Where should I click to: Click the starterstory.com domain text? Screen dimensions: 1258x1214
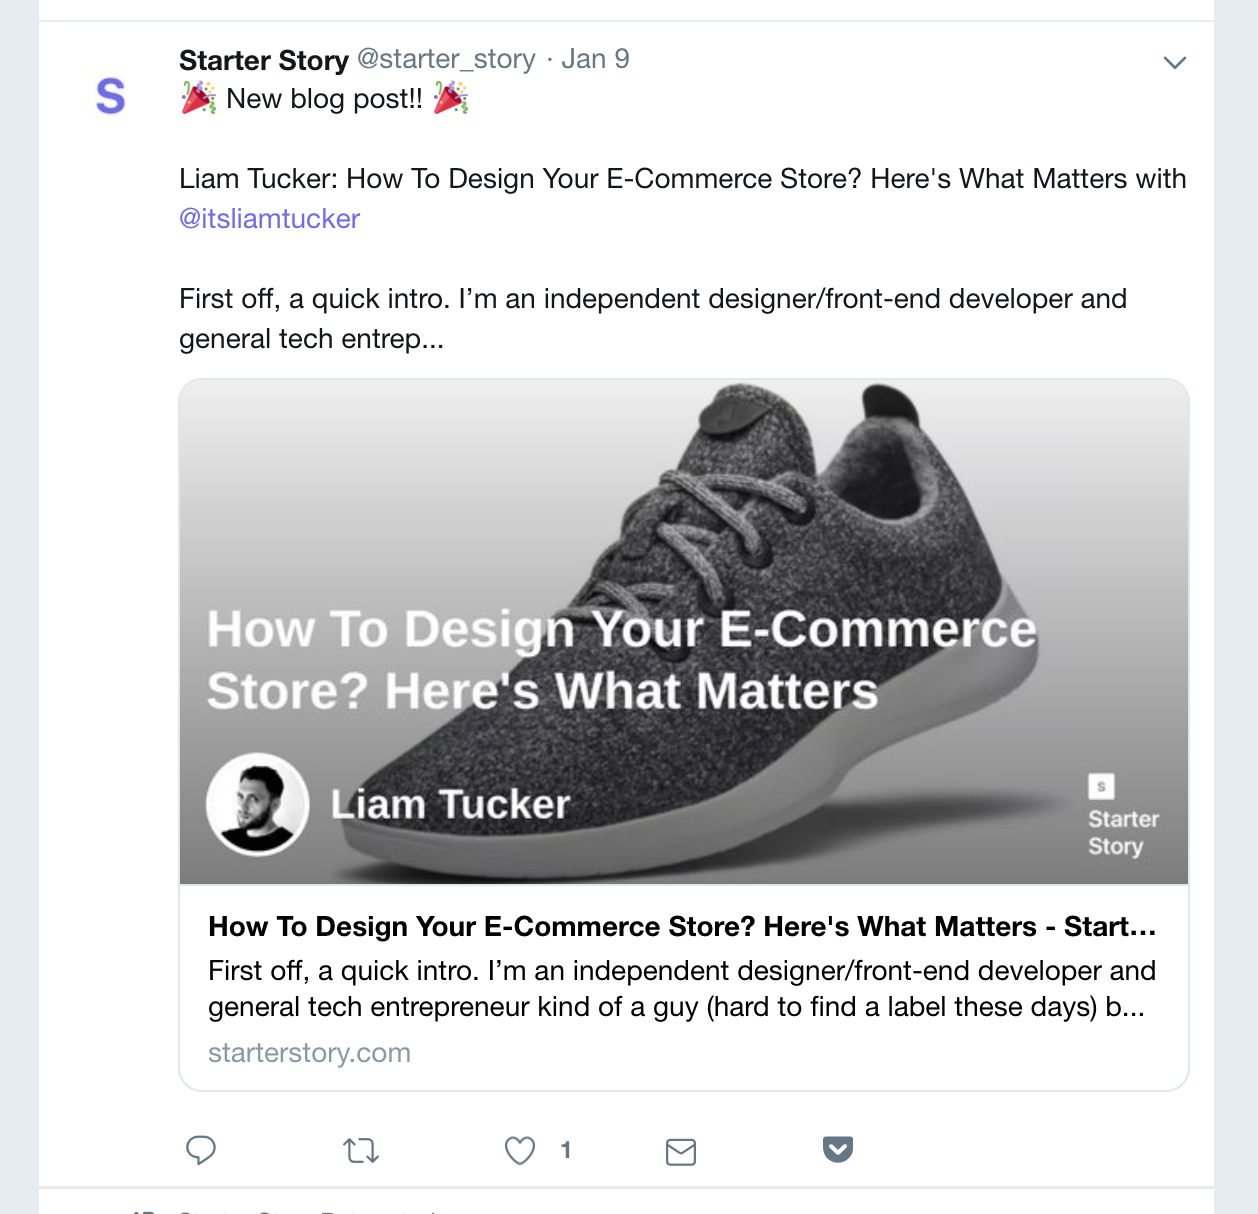click(309, 1053)
